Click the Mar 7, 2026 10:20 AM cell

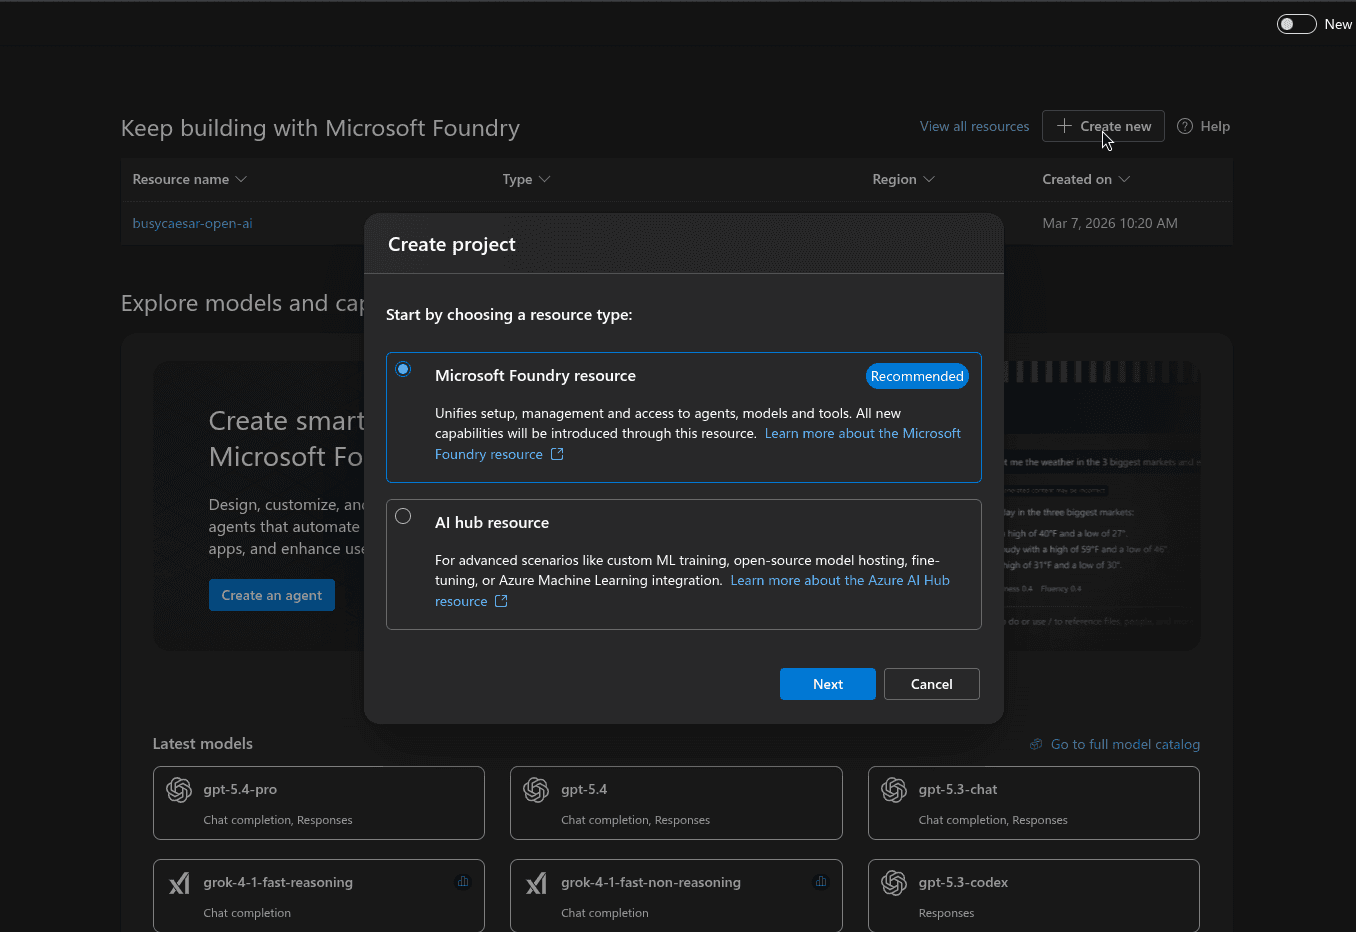click(1110, 223)
